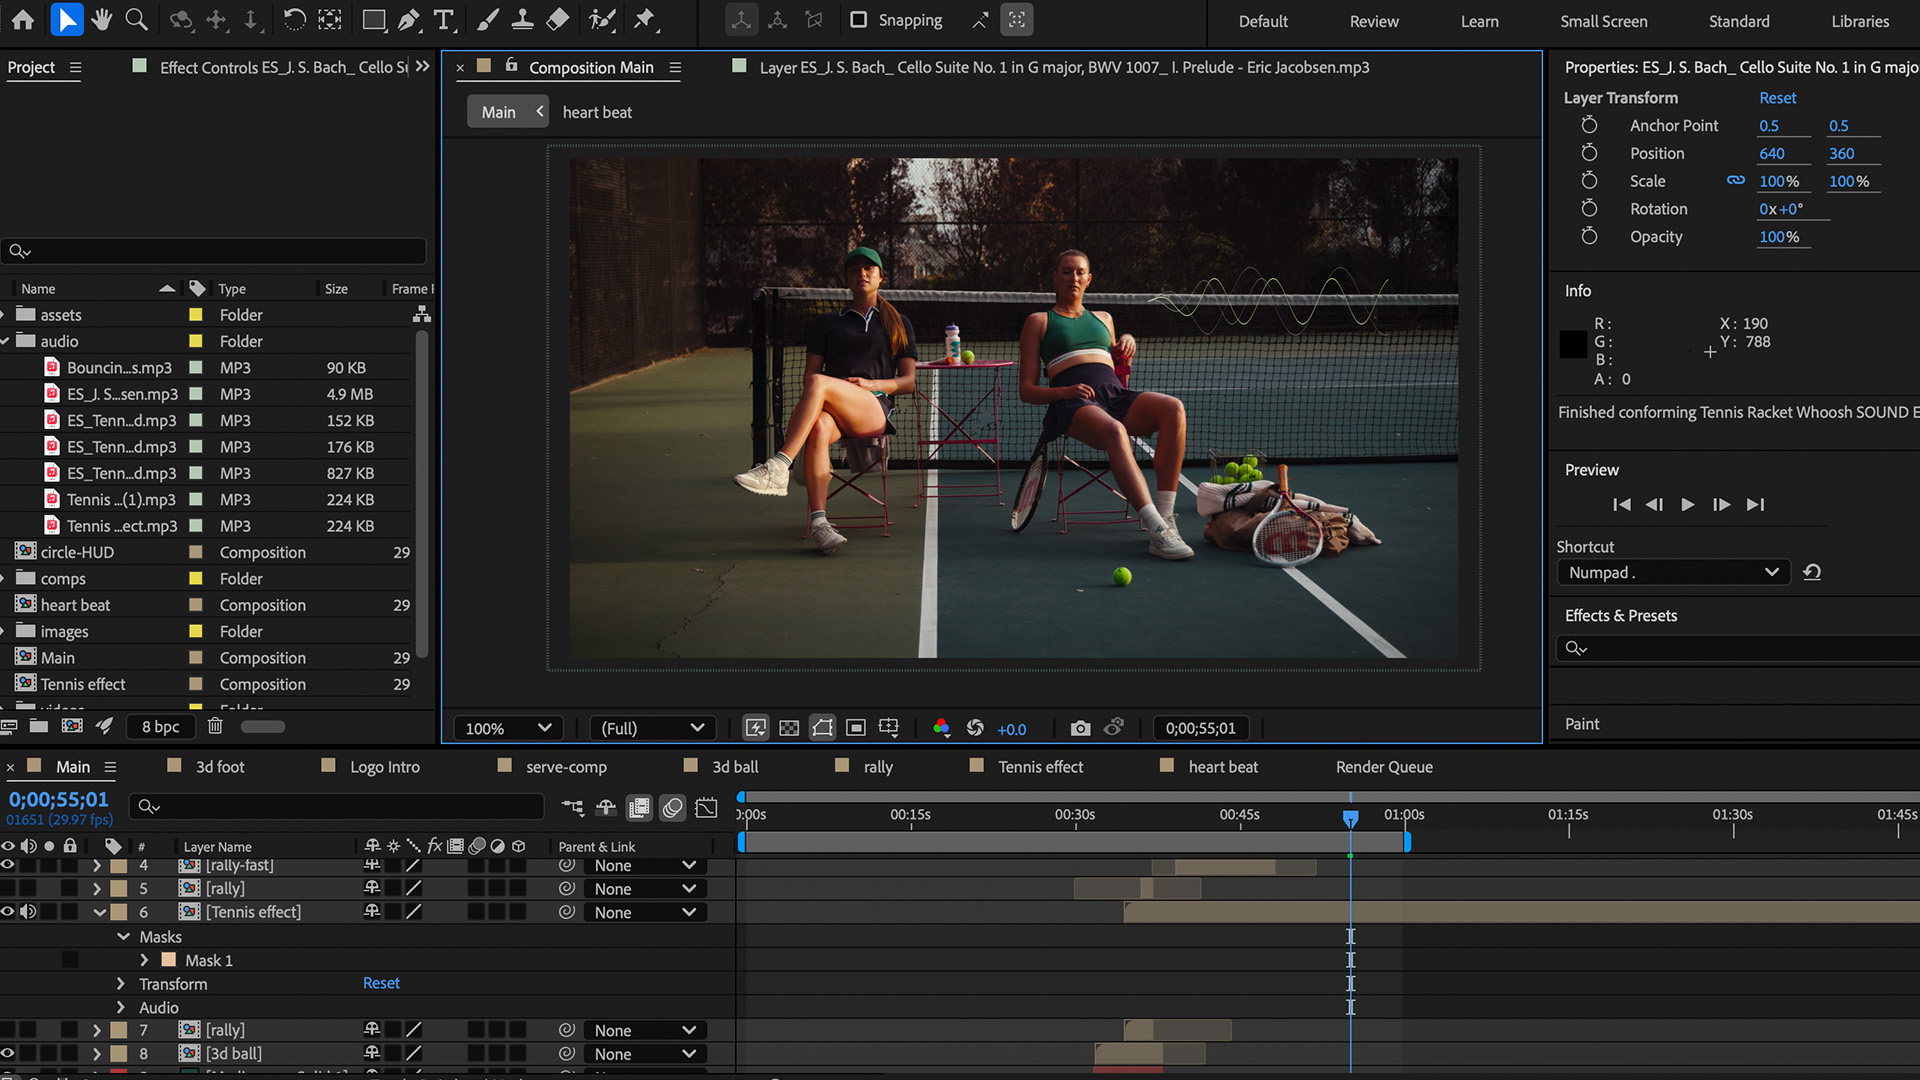The width and height of the screenshot is (1920, 1080).
Task: Open the Numpad shortcut dropdown
Action: tap(1672, 572)
